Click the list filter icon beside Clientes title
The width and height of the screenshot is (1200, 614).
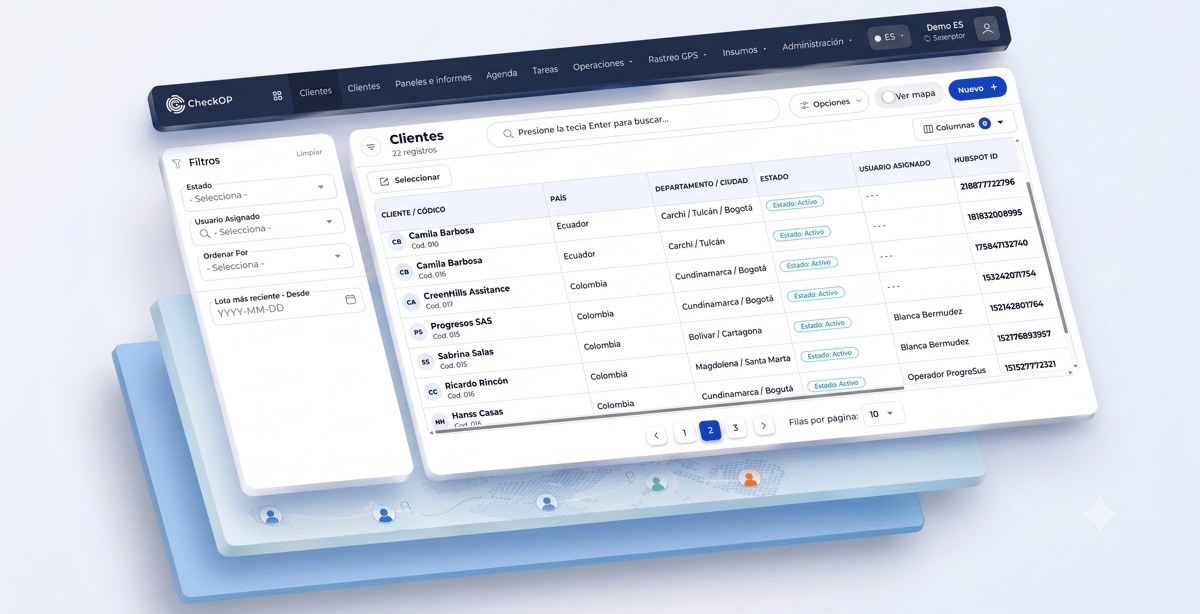pyautogui.click(x=371, y=147)
